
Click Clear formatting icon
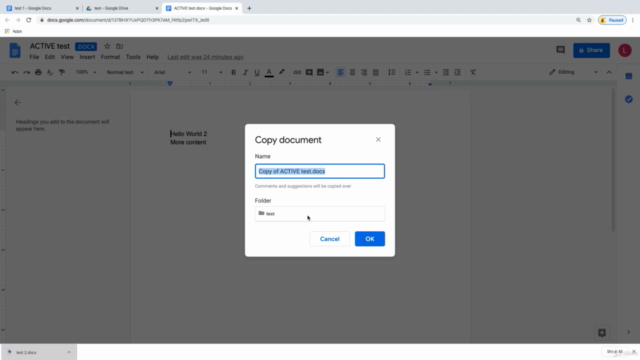tap(473, 72)
